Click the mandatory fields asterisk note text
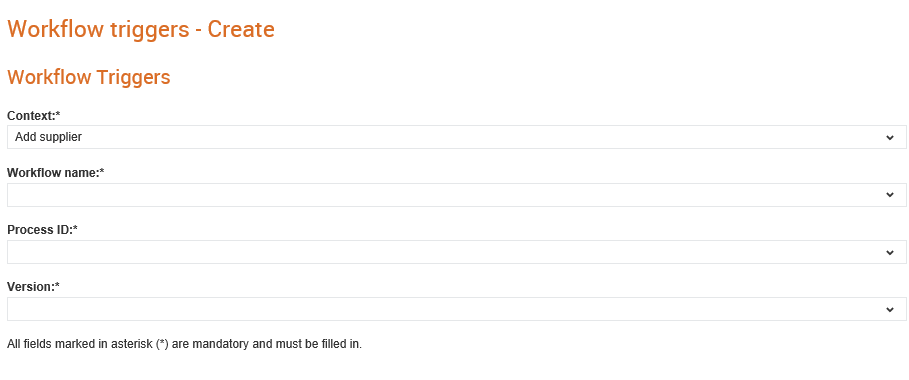This screenshot has width=909, height=380. (184, 344)
